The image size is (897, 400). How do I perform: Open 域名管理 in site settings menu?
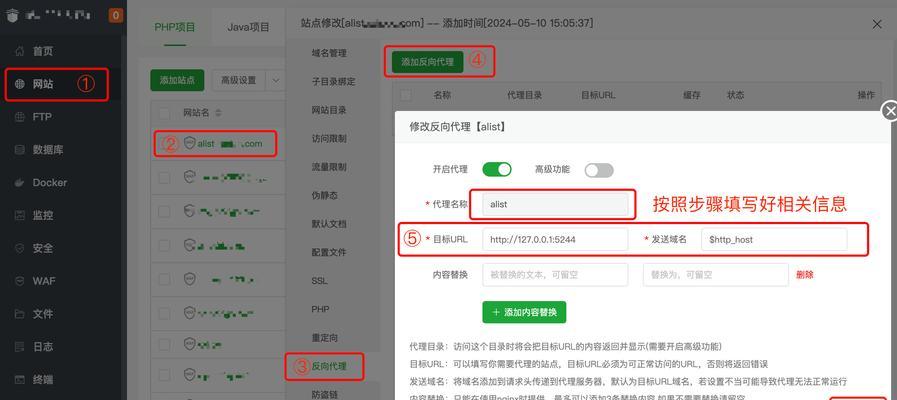tap(329, 53)
